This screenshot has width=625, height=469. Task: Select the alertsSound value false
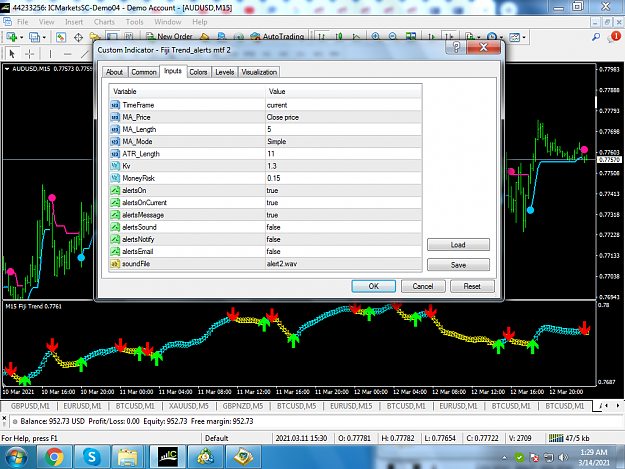coord(344,227)
